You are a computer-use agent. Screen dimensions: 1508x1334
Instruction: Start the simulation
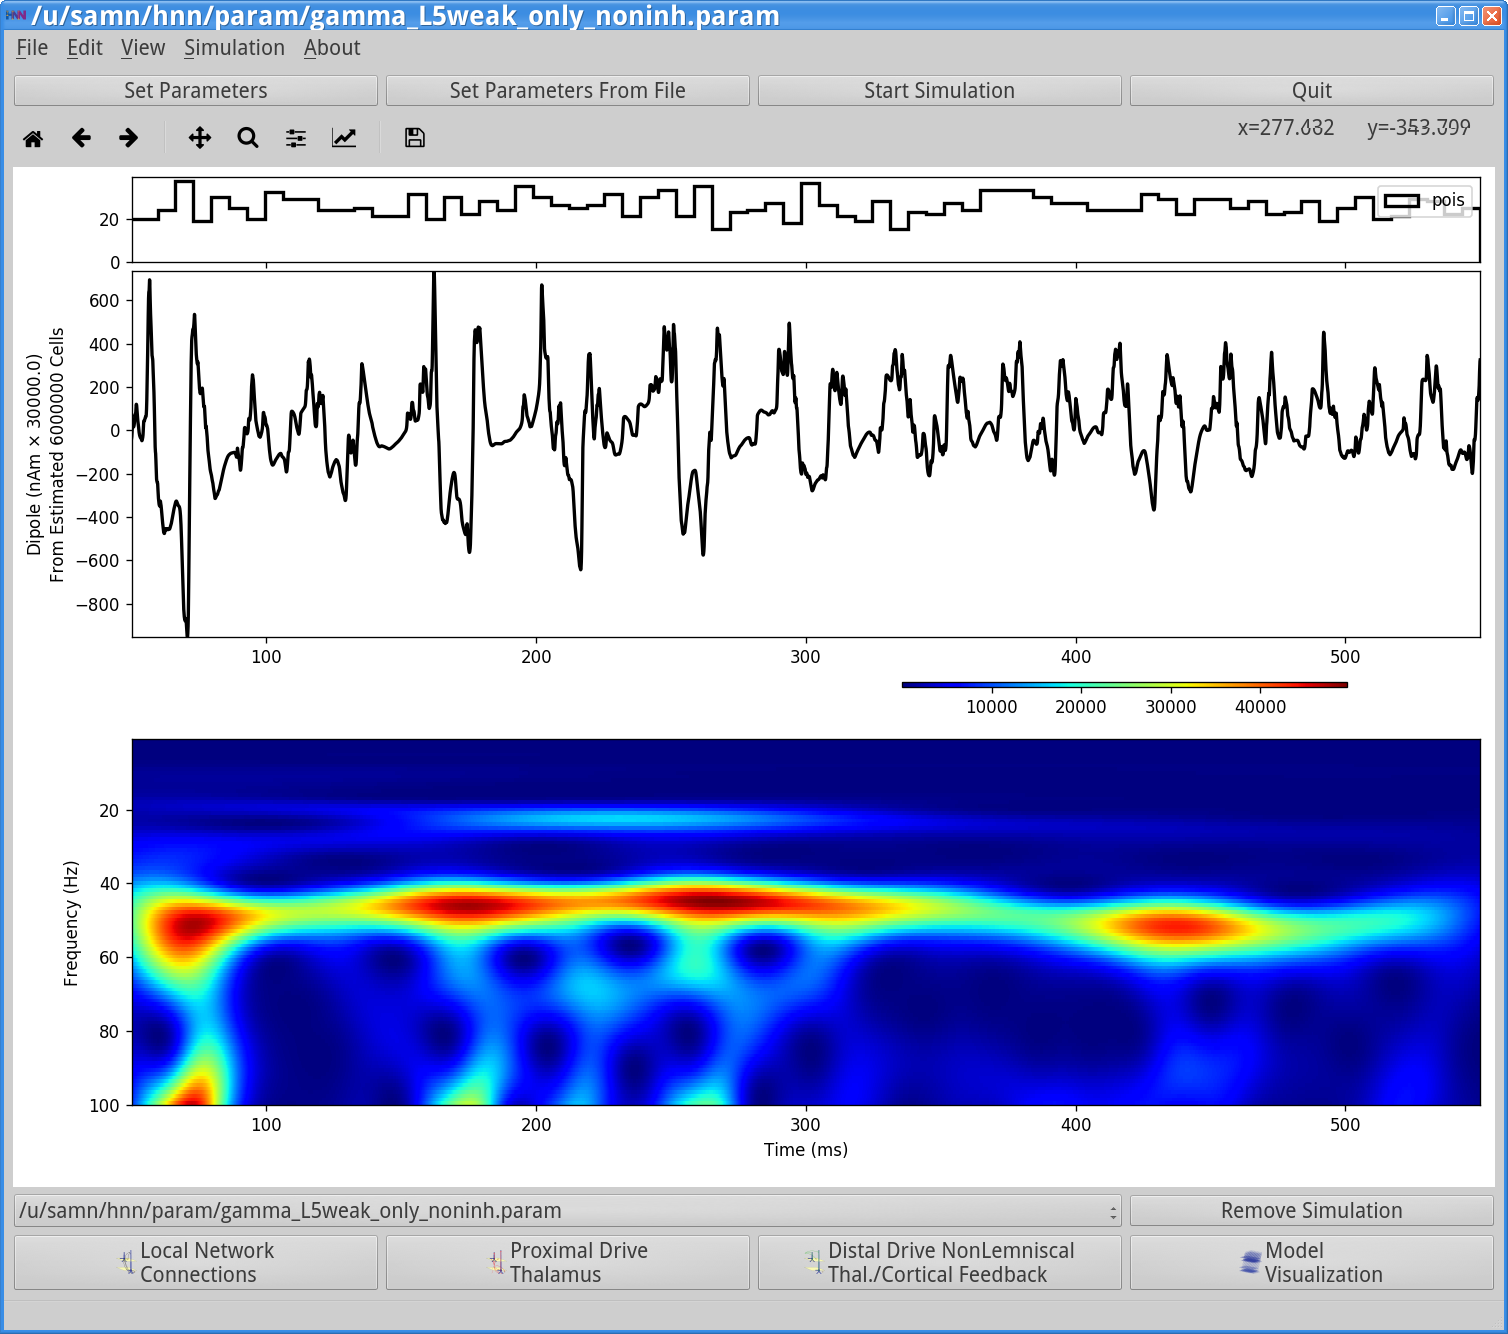940,90
